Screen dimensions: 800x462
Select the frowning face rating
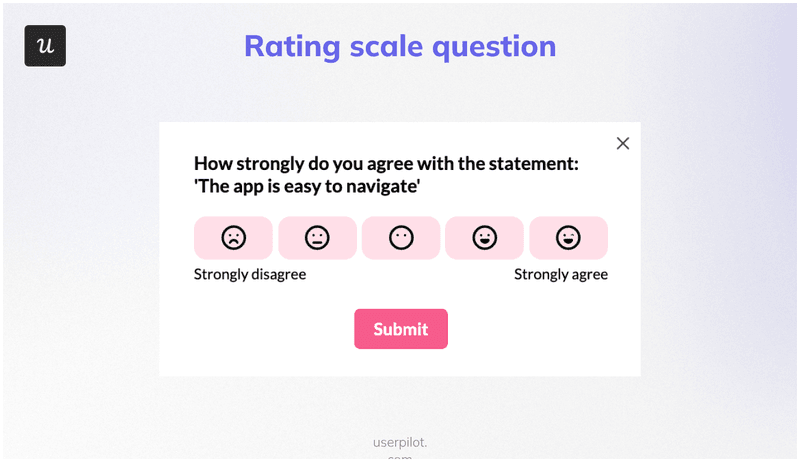click(233, 238)
